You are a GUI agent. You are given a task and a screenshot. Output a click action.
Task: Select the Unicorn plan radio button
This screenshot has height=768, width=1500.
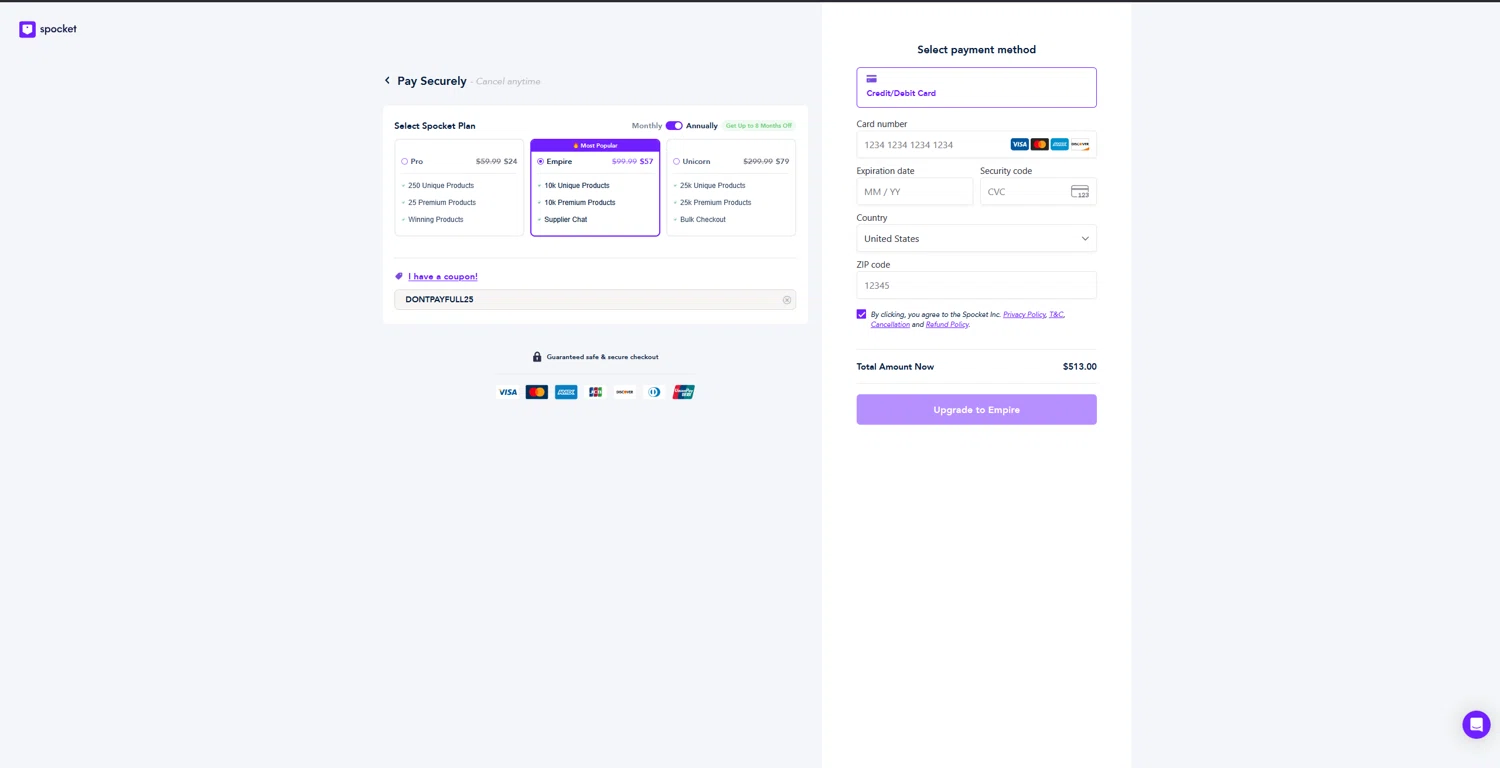(x=676, y=161)
